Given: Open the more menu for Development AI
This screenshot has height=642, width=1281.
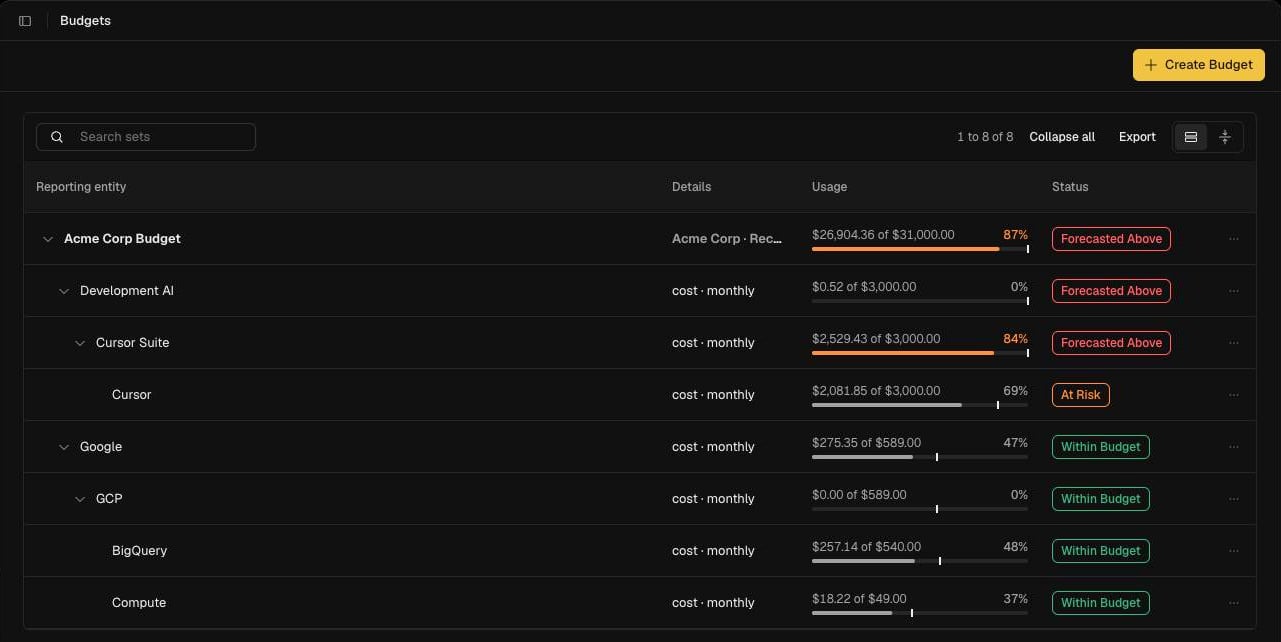Looking at the screenshot, I should pos(1233,291).
